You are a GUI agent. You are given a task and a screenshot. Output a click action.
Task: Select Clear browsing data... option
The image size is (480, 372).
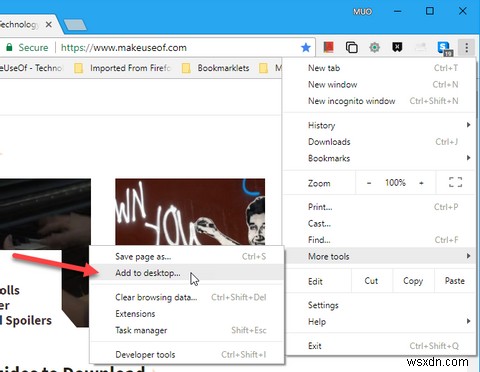tap(187, 297)
